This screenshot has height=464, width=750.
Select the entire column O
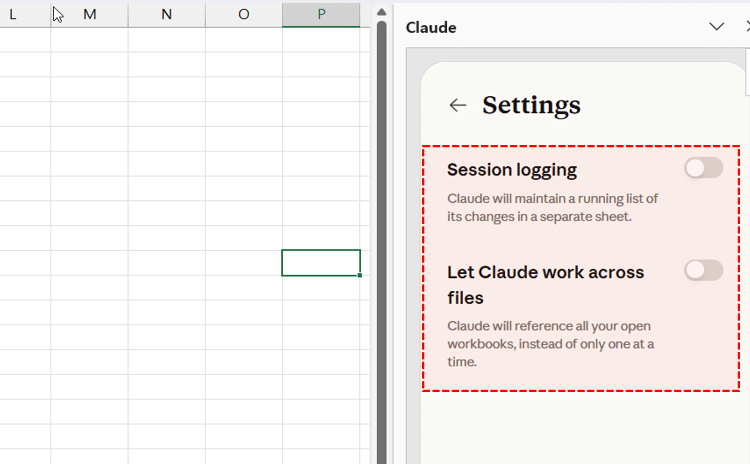point(244,14)
